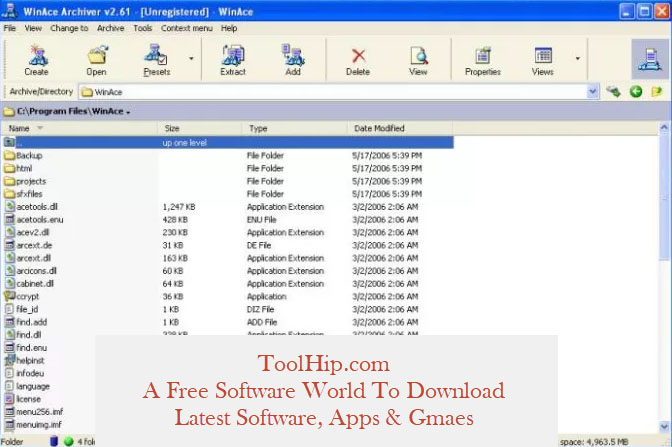Select the Backup folder icon

pyautogui.click(x=9, y=155)
